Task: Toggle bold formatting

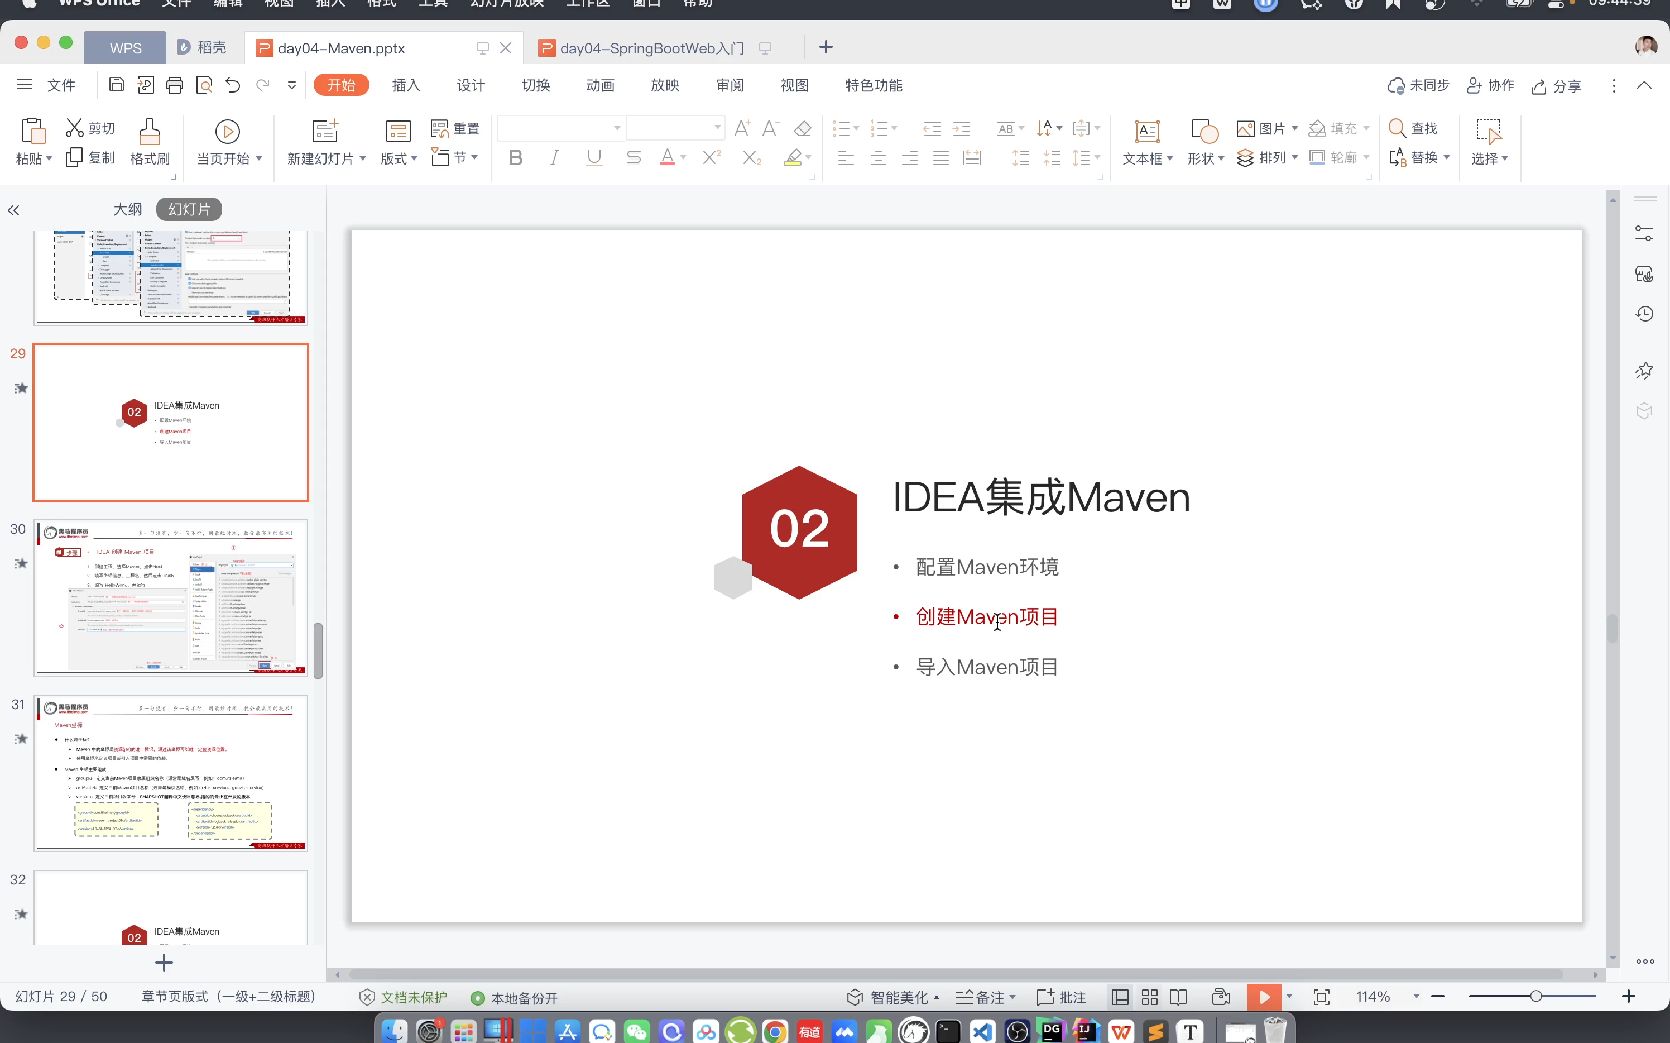Action: [x=516, y=158]
